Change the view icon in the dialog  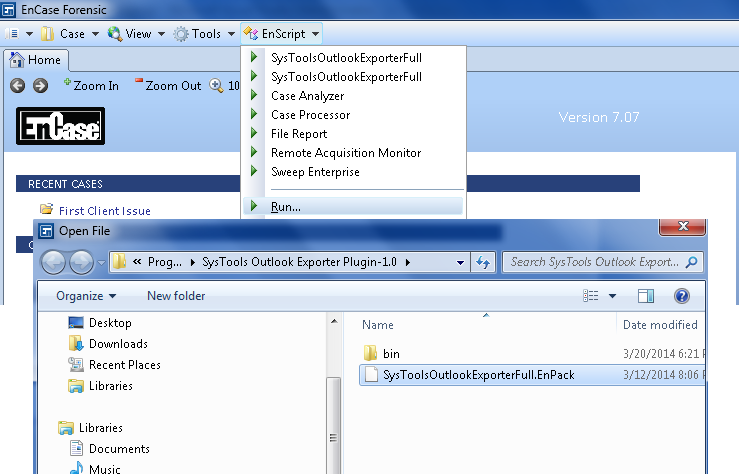pos(591,296)
